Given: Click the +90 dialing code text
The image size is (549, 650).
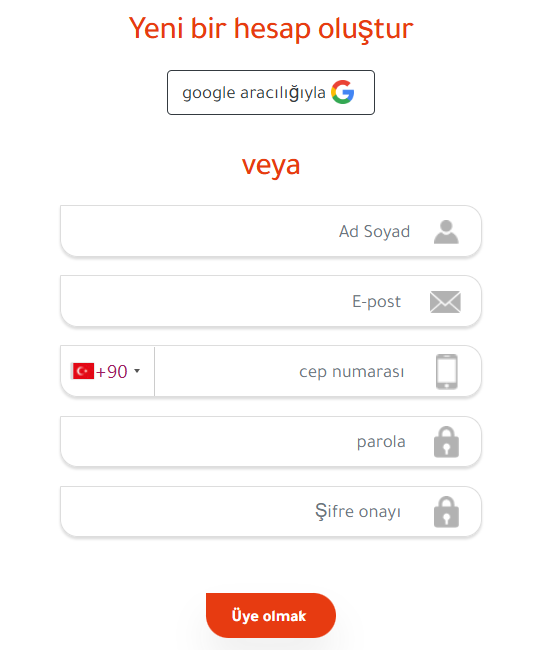Looking at the screenshot, I should [111, 371].
